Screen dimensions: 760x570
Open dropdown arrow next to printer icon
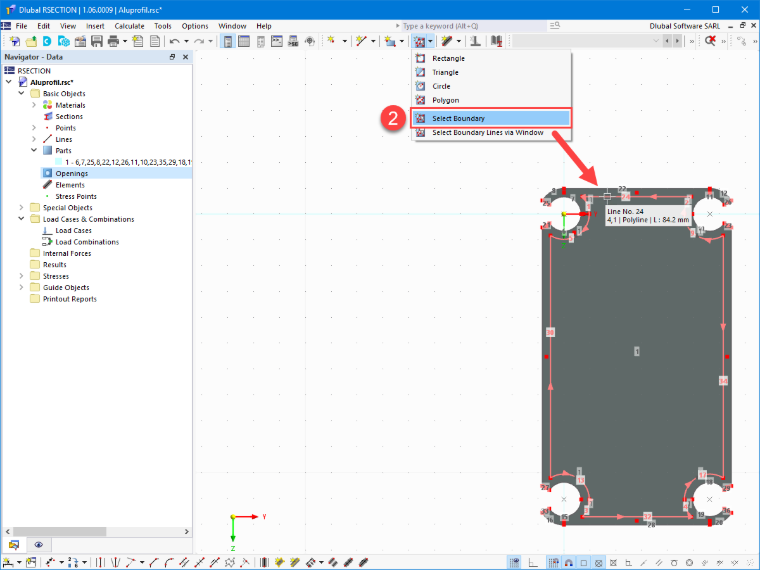pos(125,42)
